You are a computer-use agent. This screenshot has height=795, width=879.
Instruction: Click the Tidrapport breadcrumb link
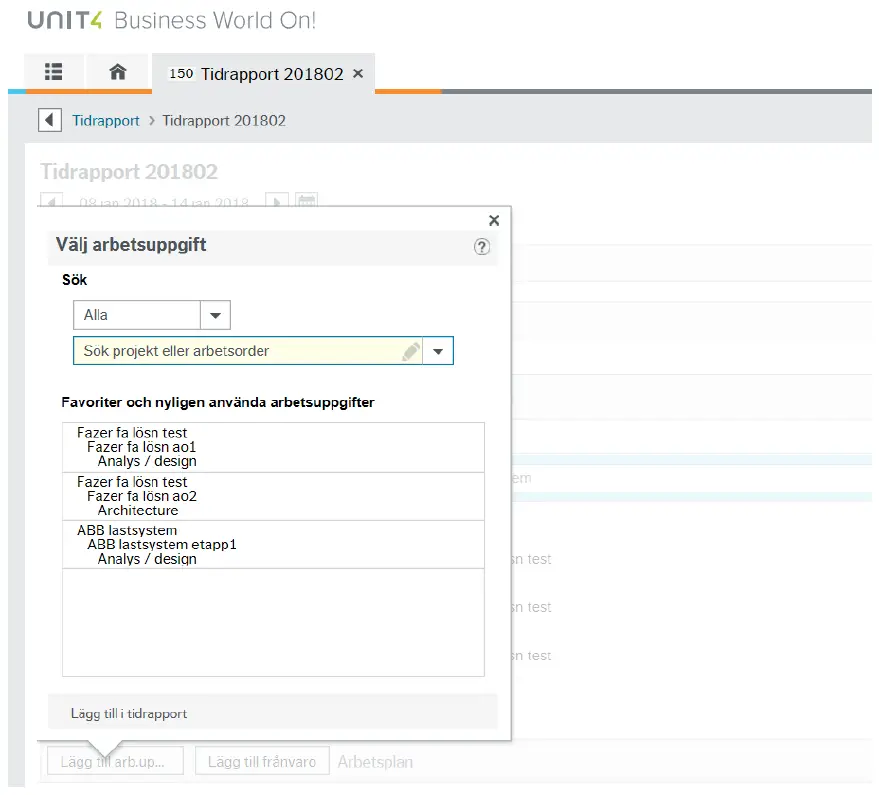click(106, 121)
